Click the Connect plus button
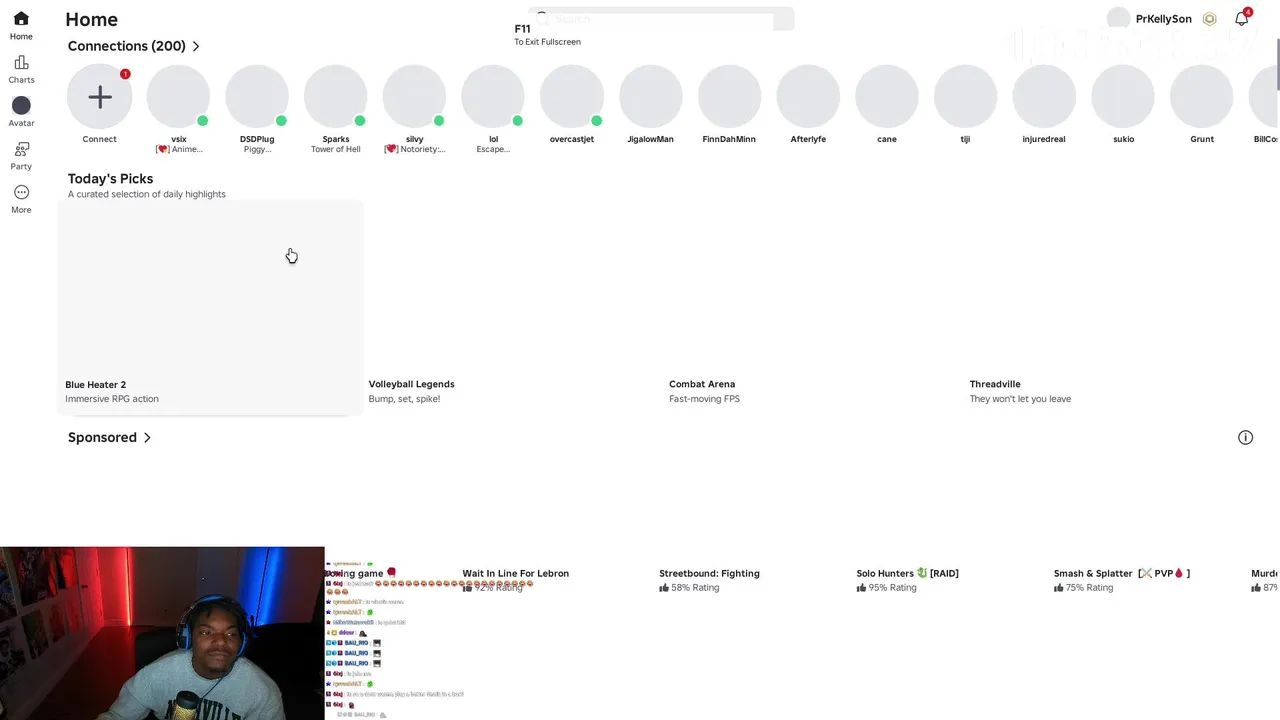Image resolution: width=1280 pixels, height=720 pixels. pos(99,97)
